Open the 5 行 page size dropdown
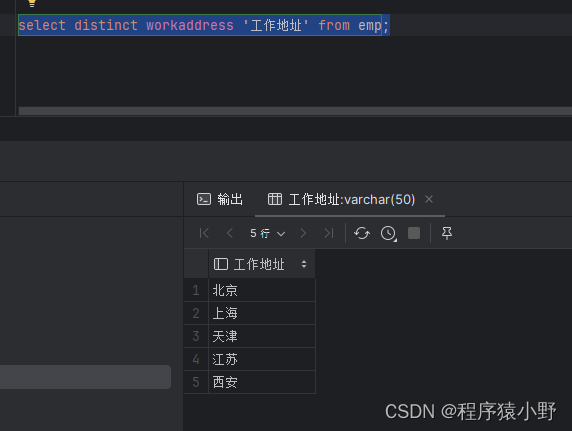 (x=267, y=233)
